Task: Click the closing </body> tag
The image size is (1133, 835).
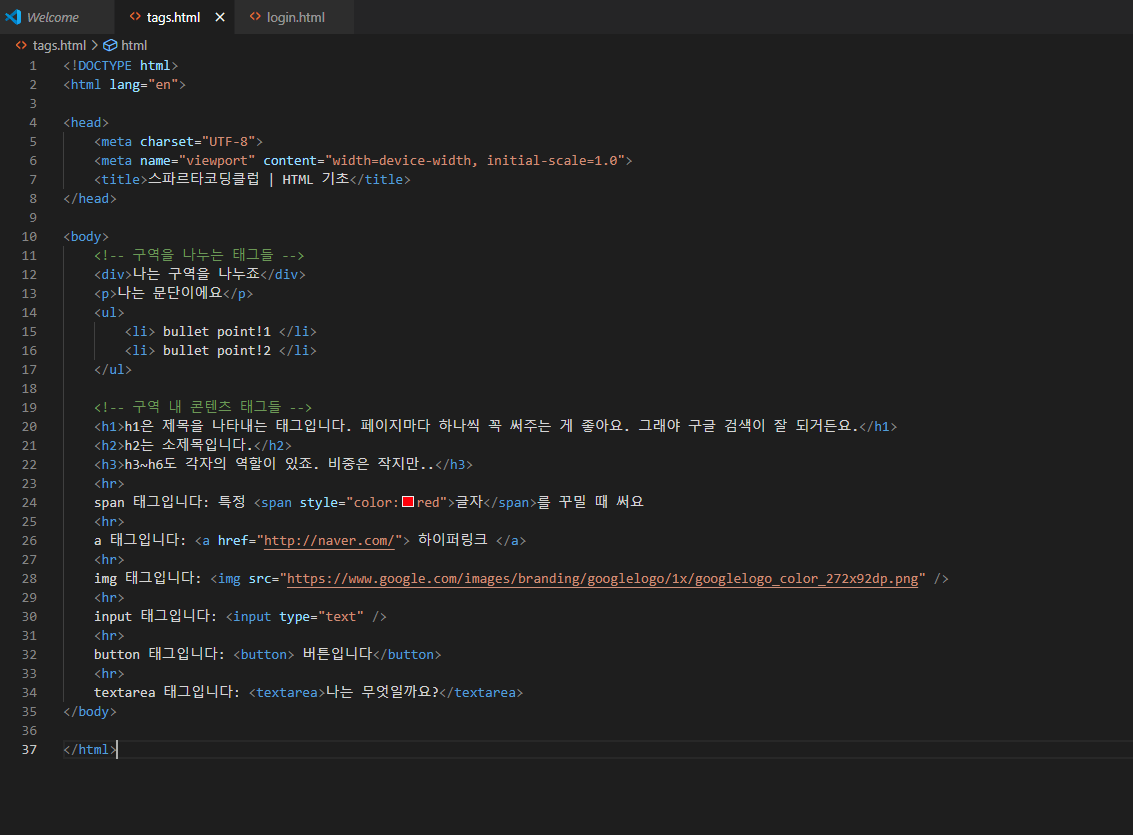Action: [90, 711]
